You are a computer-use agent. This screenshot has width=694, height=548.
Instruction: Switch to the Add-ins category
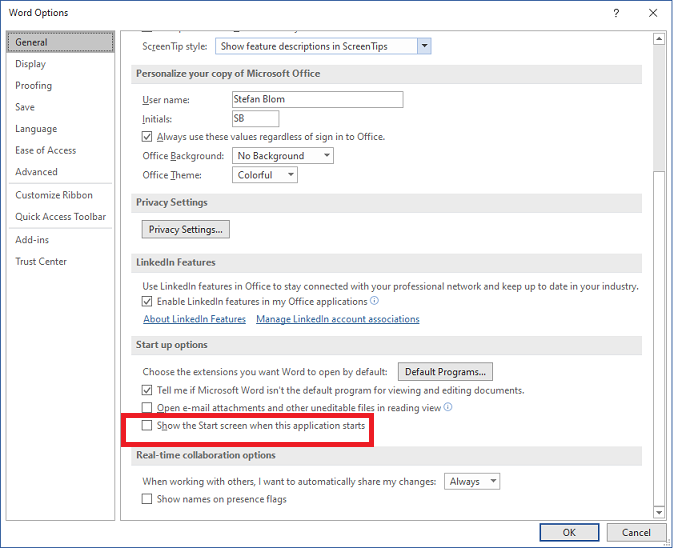[60, 240]
